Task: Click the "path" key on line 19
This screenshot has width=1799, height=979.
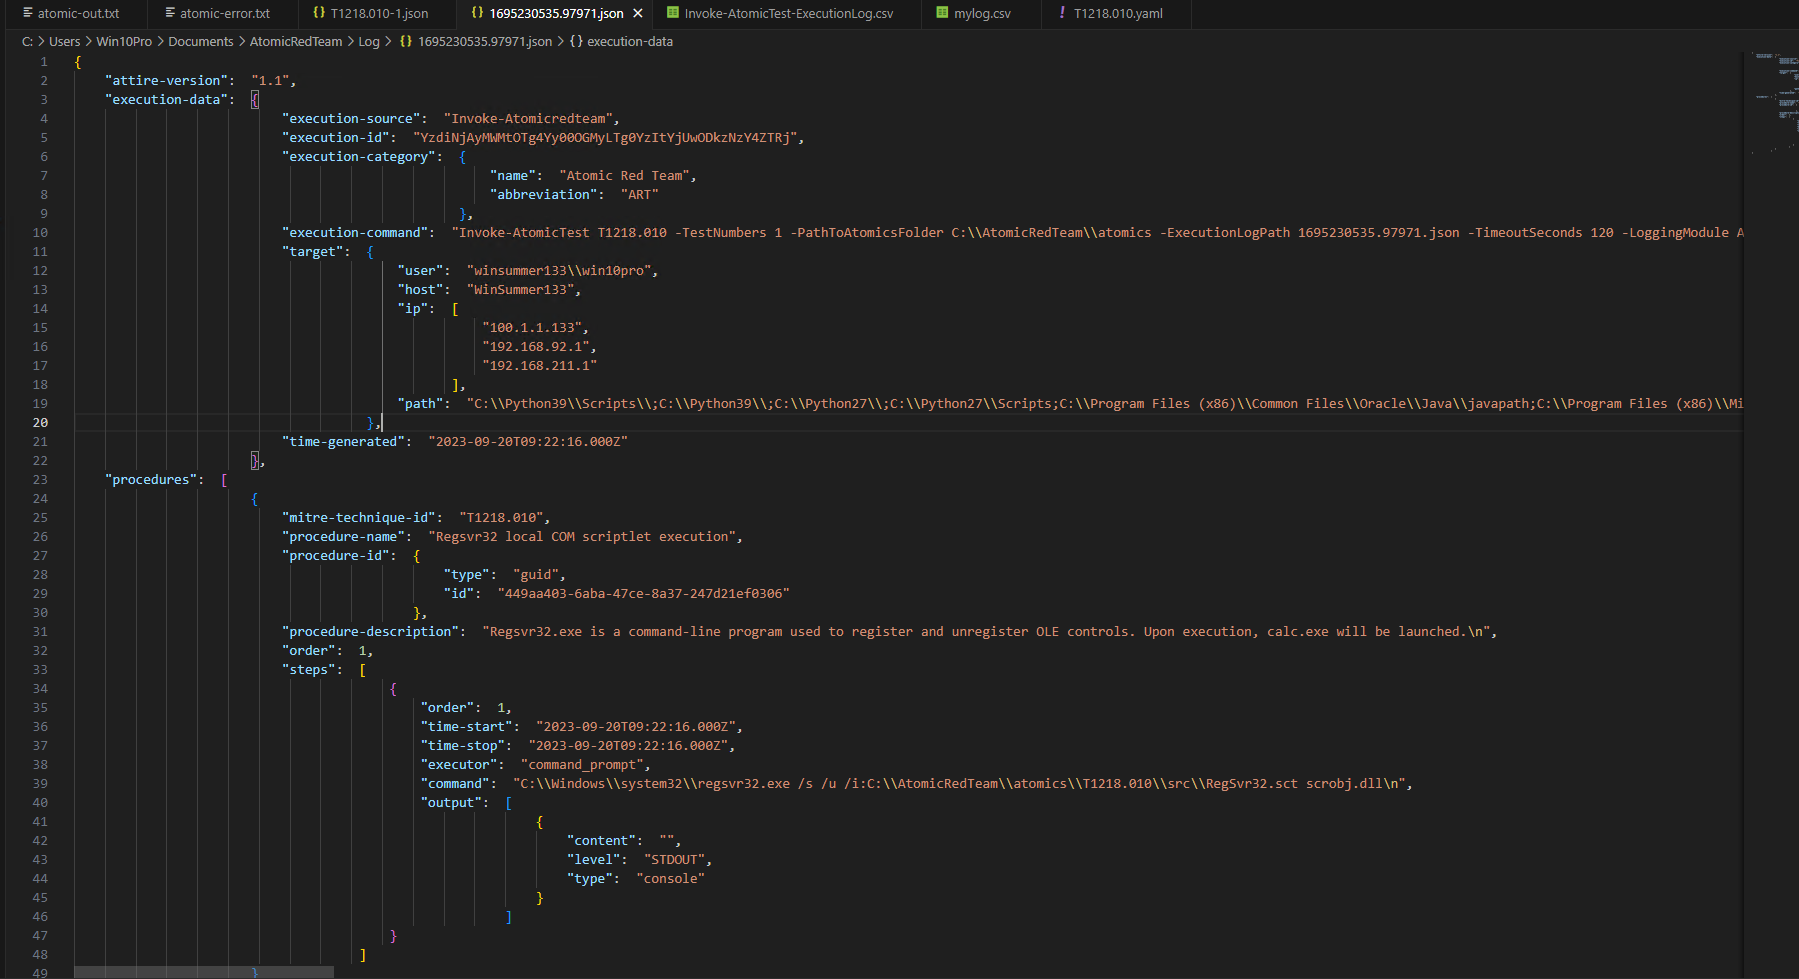Action: (x=423, y=403)
